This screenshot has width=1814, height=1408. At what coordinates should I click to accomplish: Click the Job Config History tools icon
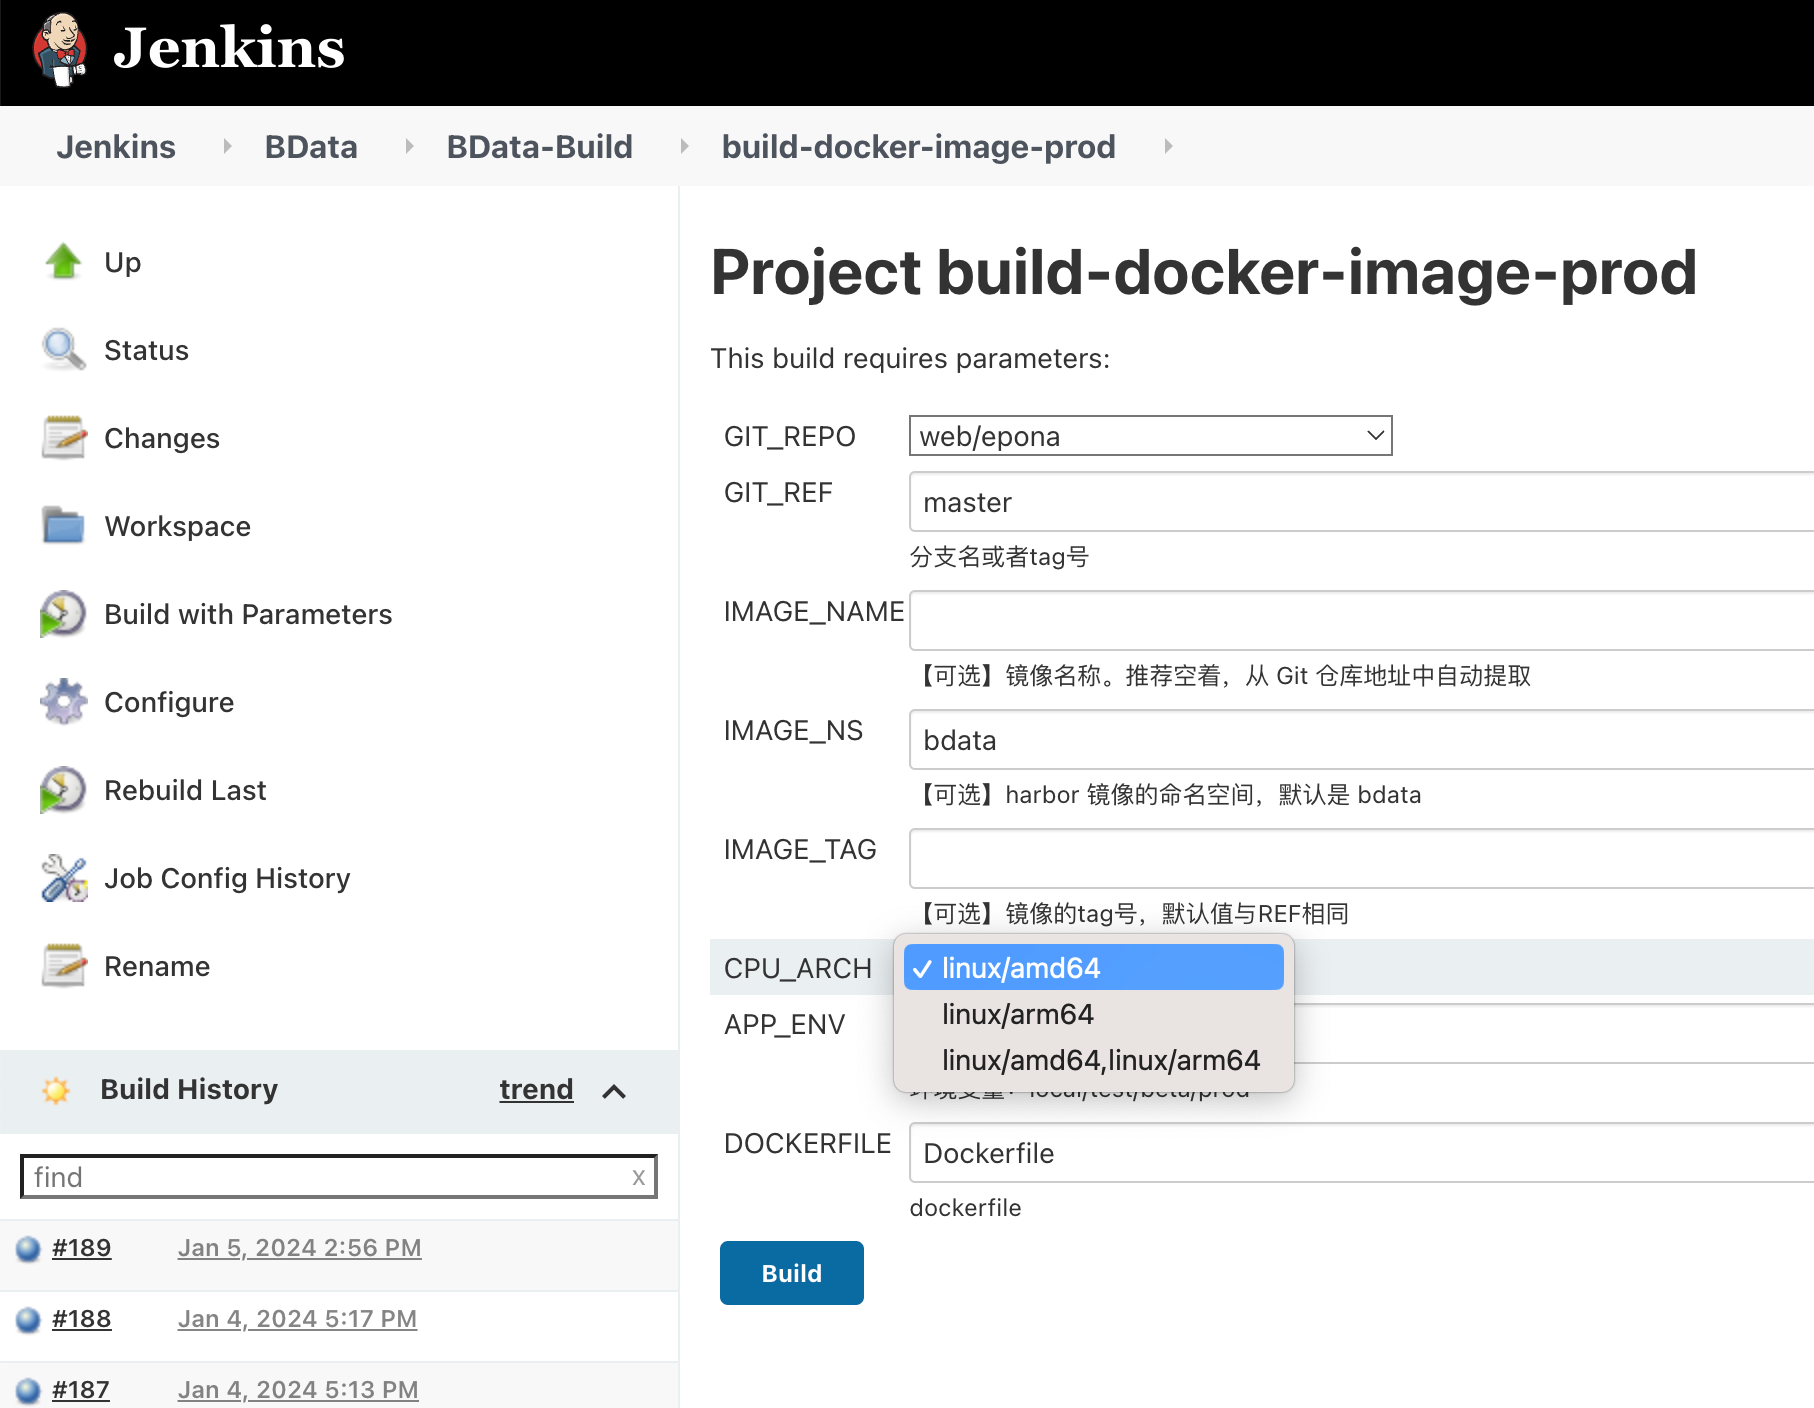64,878
